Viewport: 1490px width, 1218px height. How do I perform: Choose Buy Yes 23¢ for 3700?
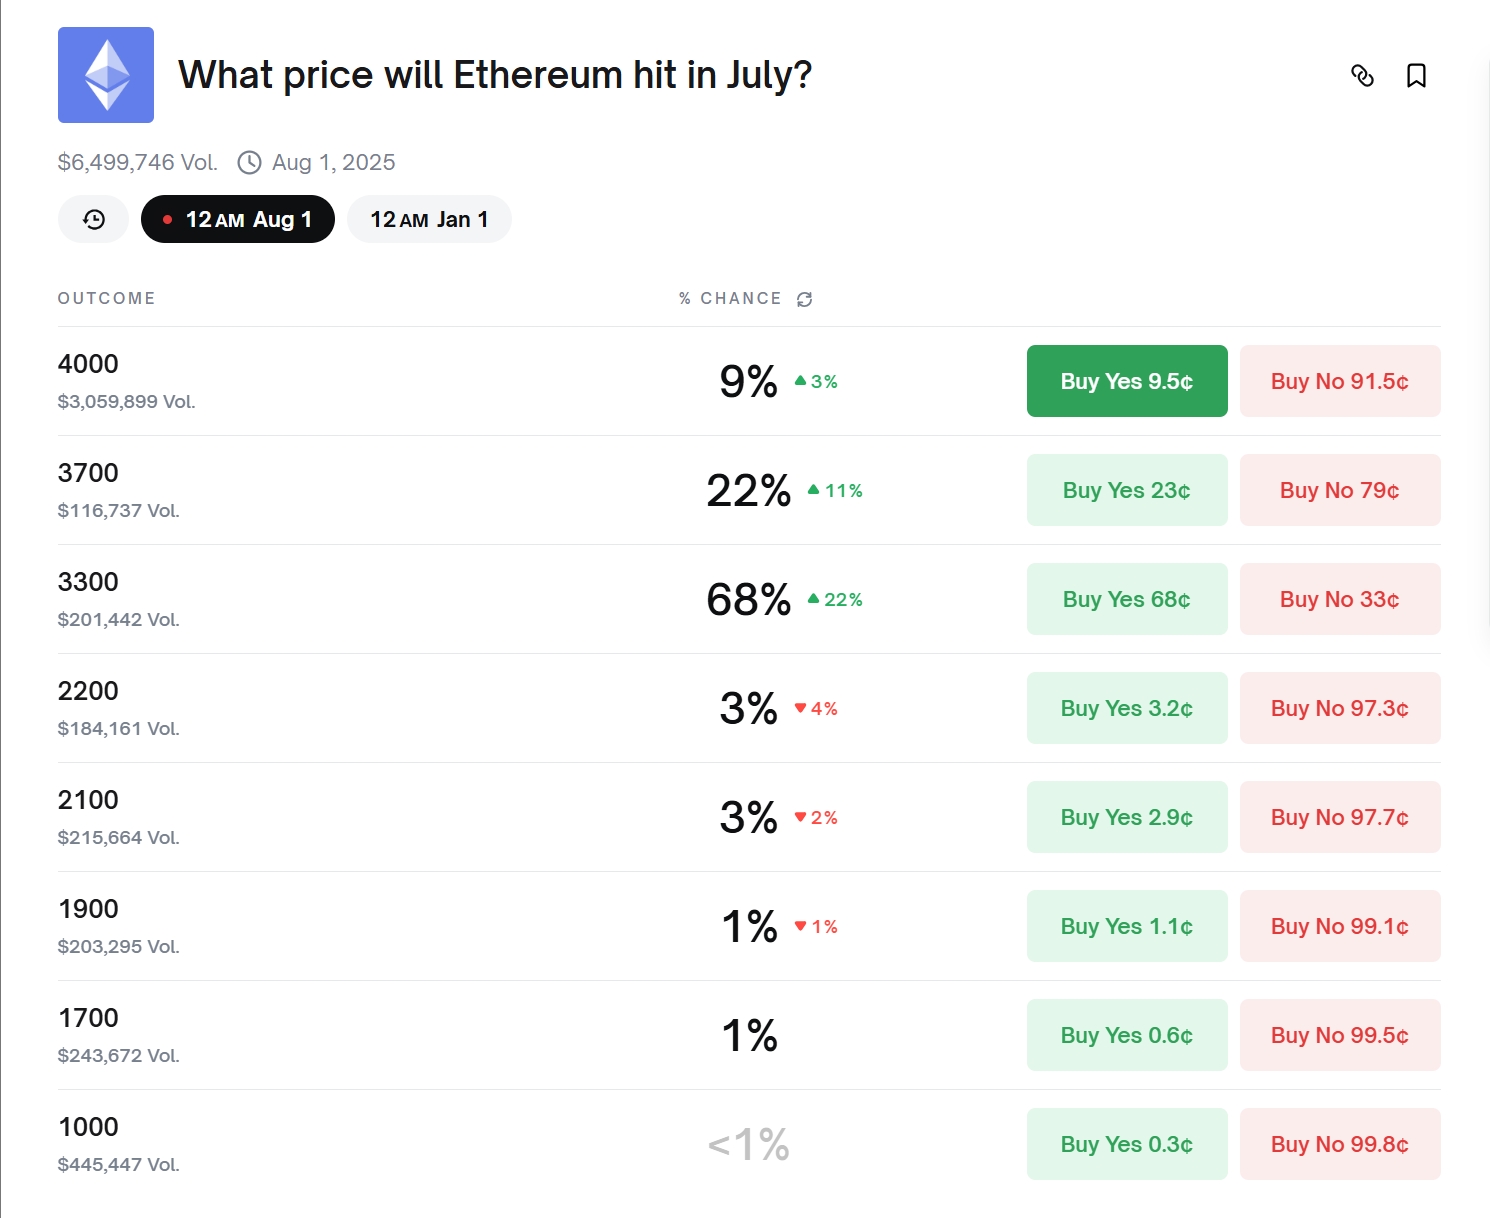[1126, 490]
